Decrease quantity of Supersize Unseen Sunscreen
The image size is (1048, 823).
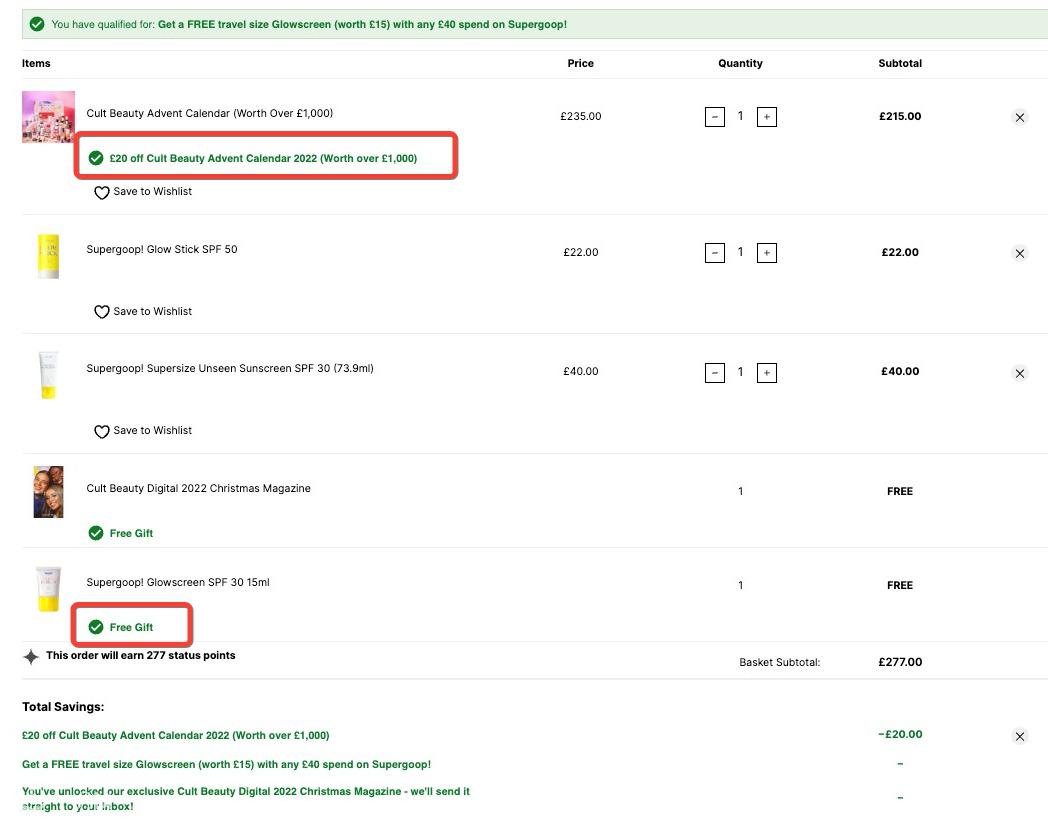tap(714, 373)
